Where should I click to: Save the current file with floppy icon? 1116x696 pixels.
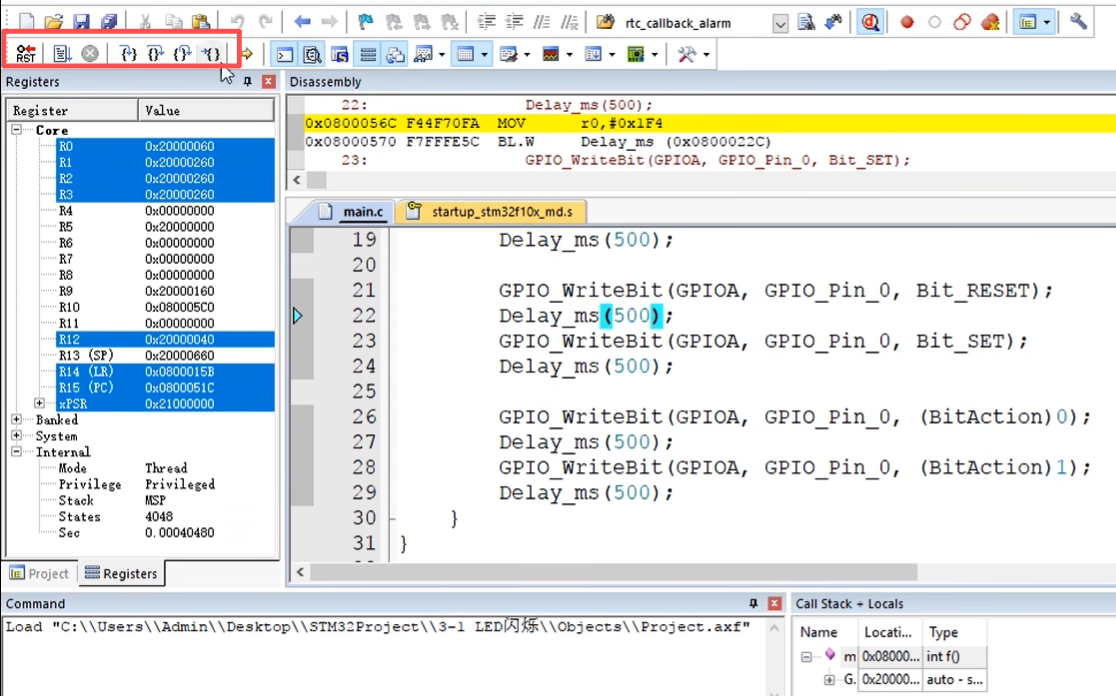[82, 22]
